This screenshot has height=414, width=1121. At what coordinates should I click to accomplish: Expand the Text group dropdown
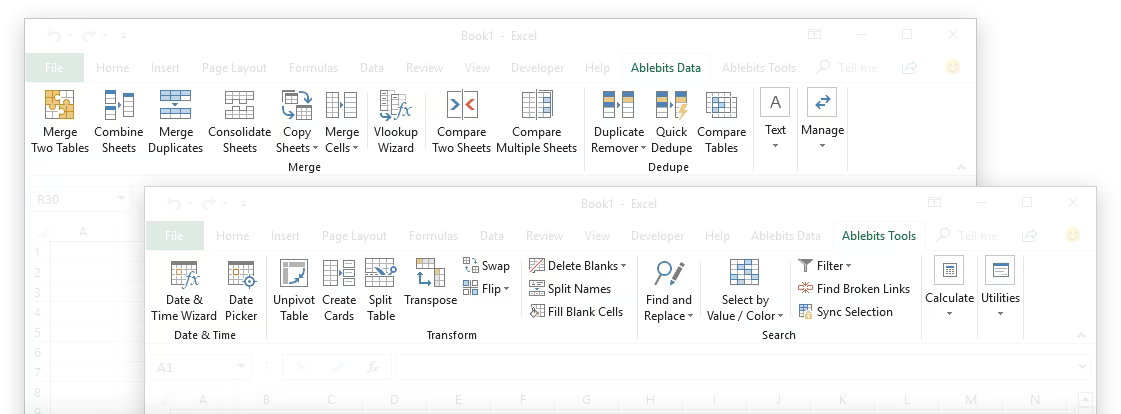pyautogui.click(x=775, y=146)
